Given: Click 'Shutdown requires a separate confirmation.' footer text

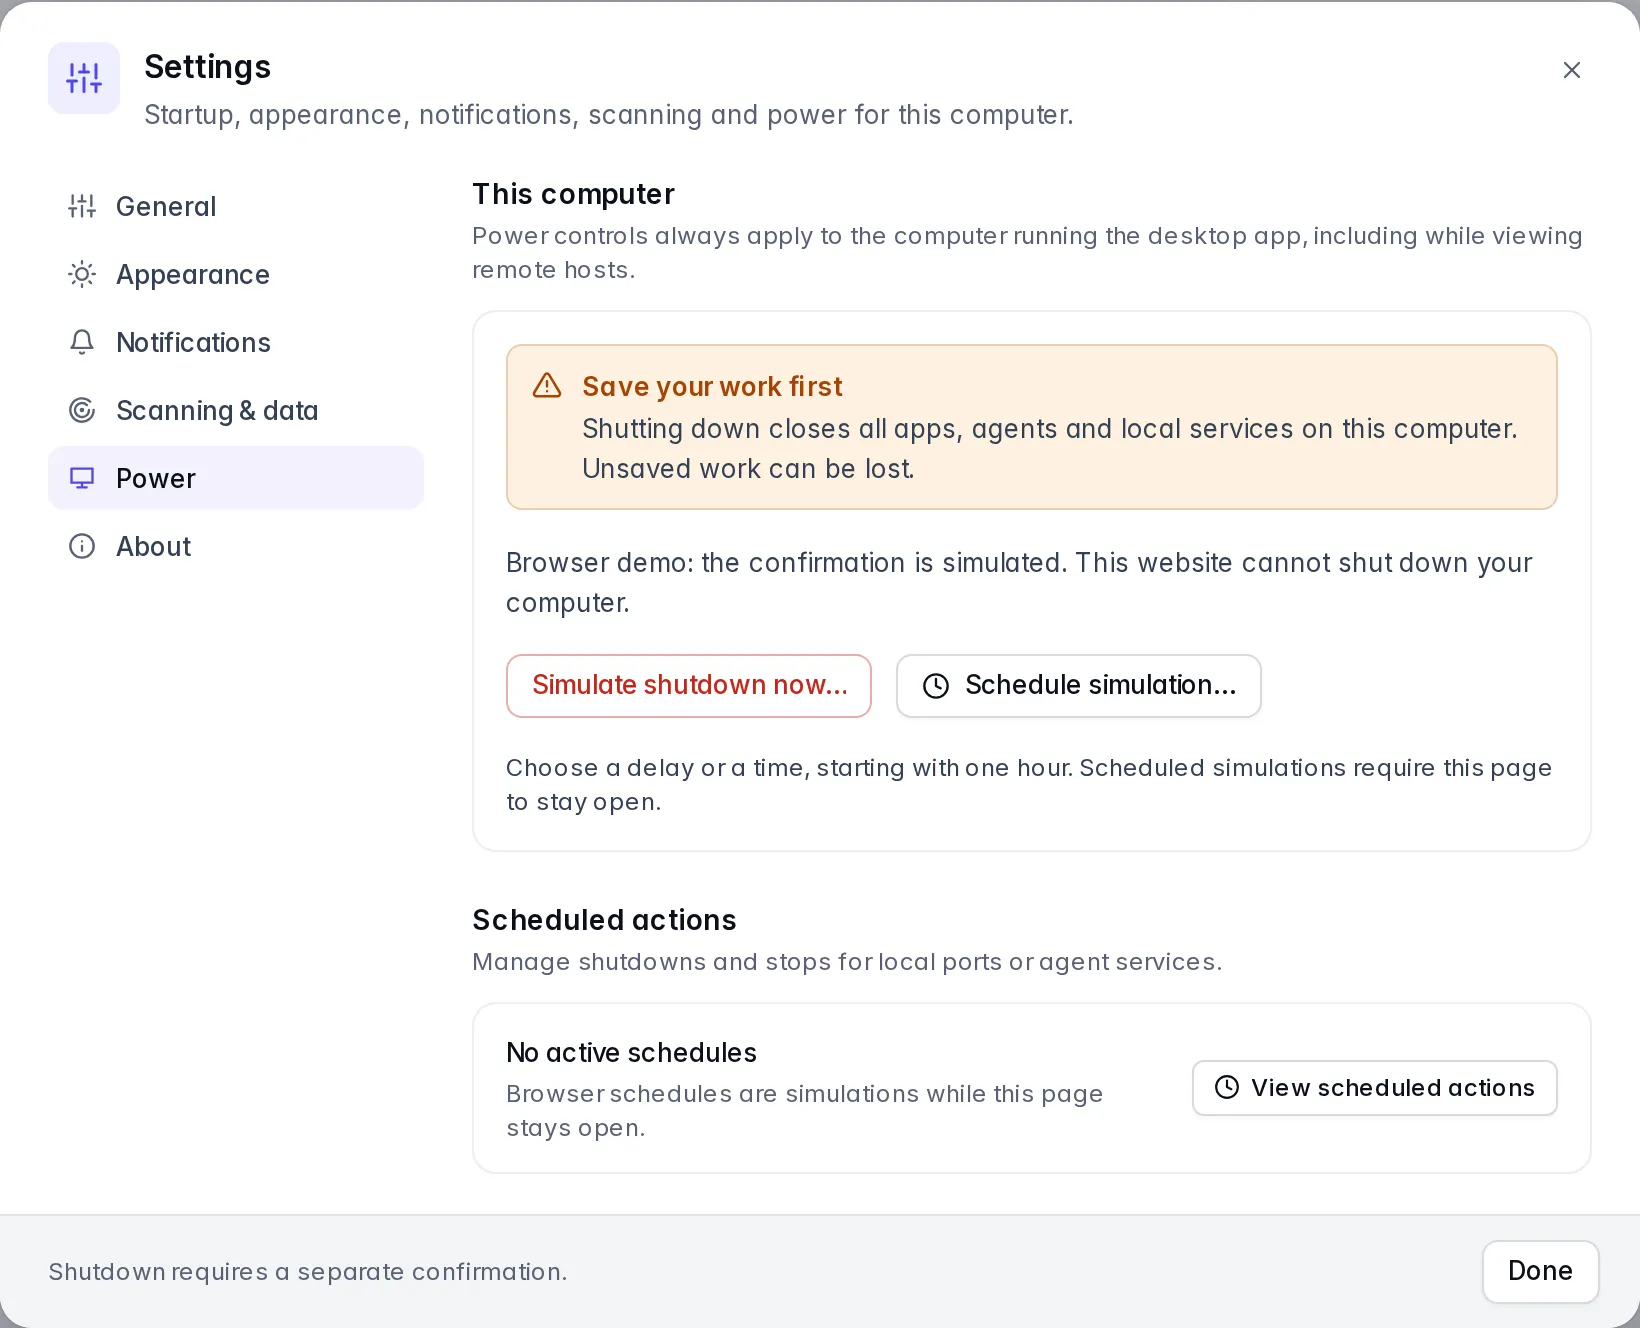Looking at the screenshot, I should tap(308, 1272).
